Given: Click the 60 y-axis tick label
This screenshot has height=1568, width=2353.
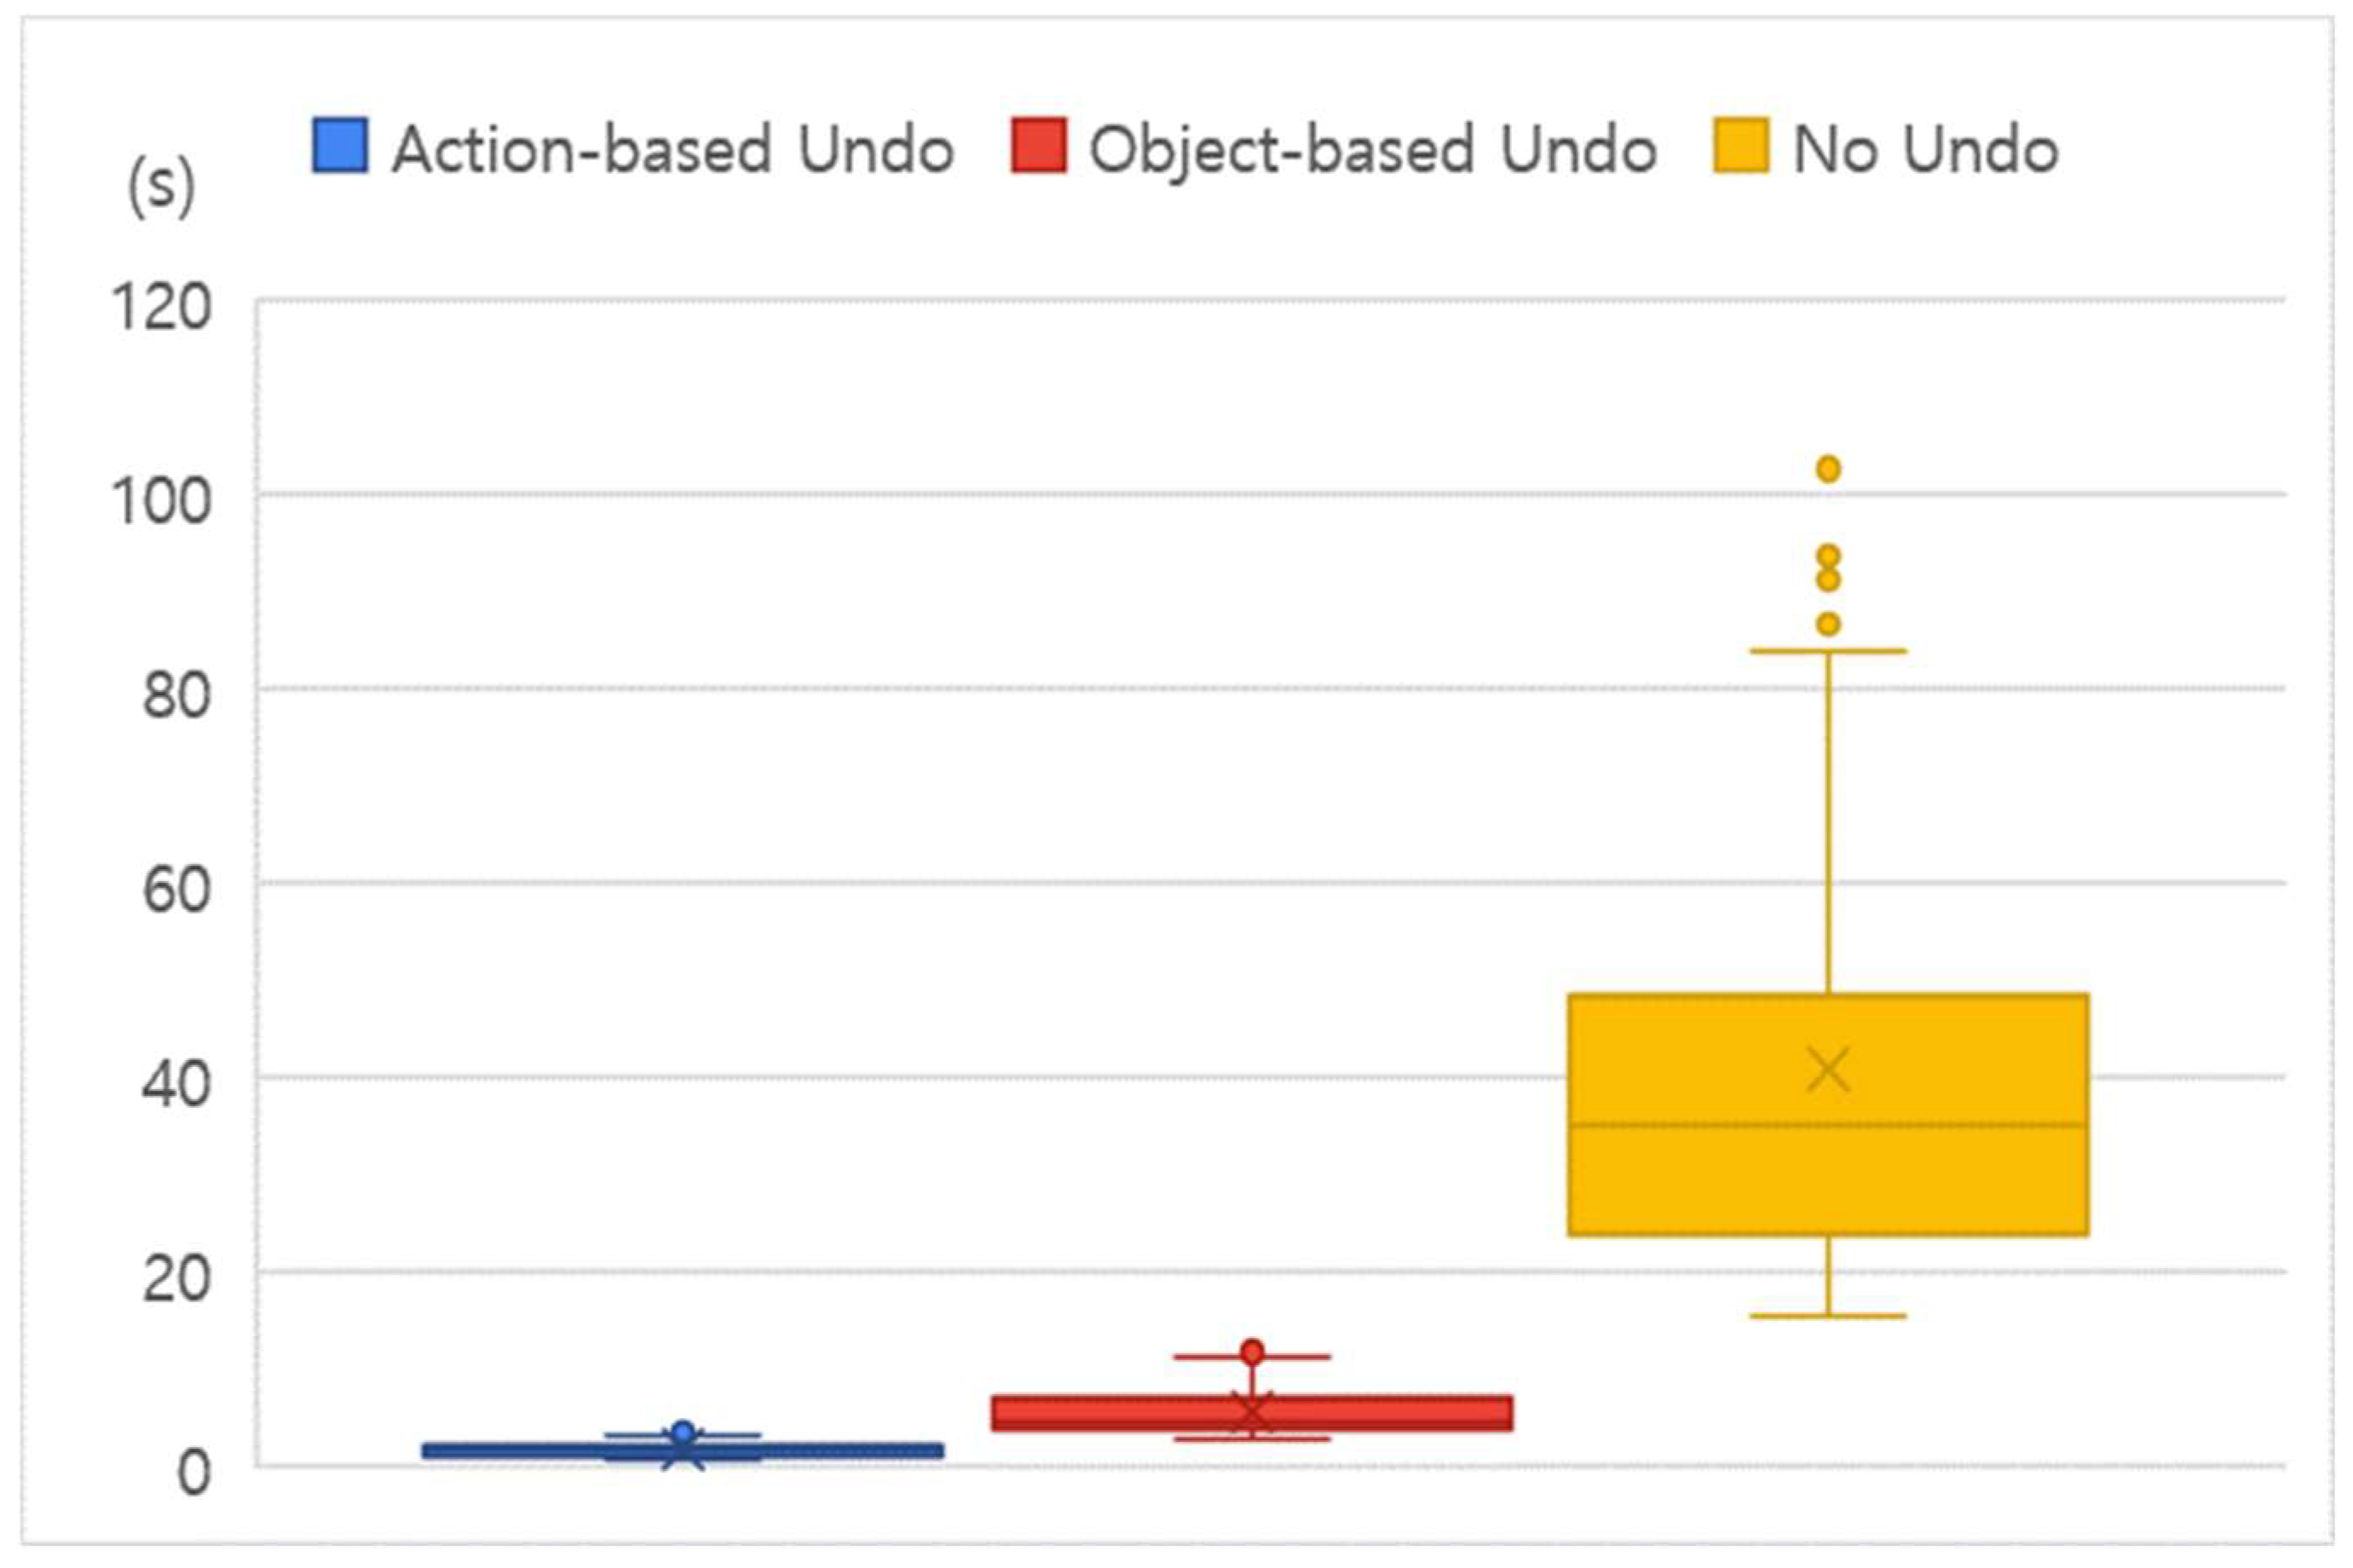Looking at the screenshot, I should 175,889.
